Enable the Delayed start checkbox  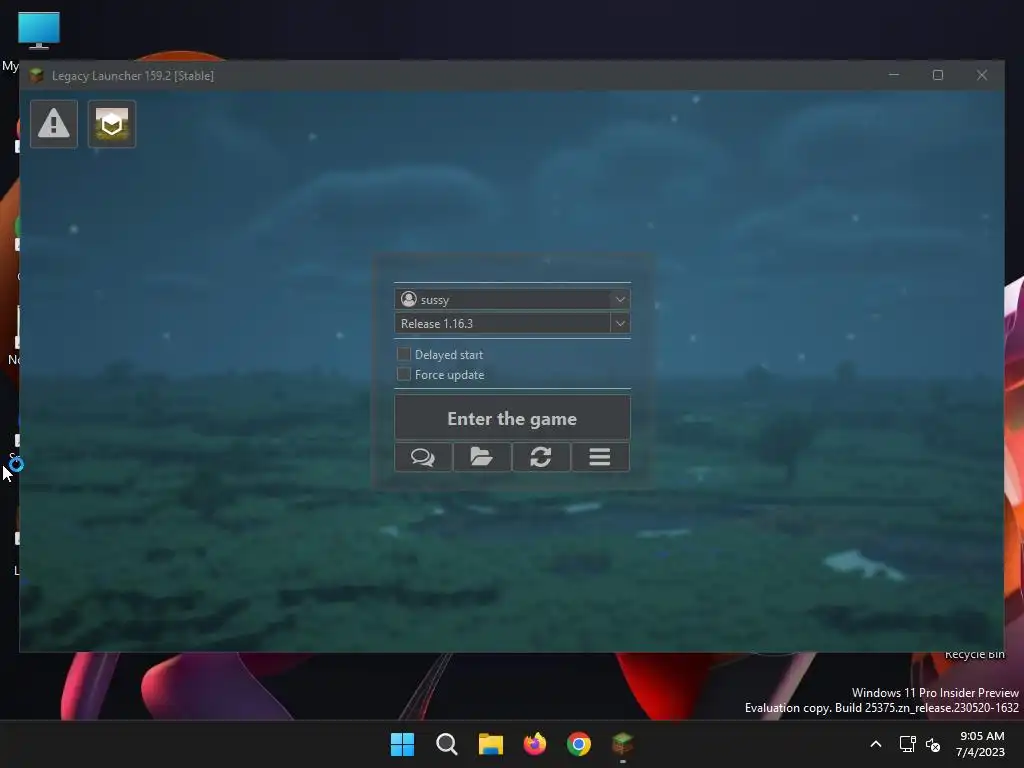(404, 355)
